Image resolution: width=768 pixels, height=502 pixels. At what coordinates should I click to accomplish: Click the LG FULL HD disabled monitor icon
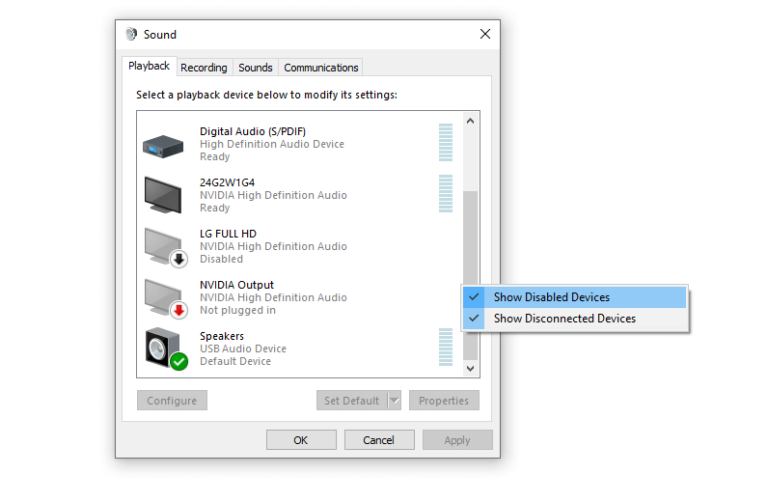click(x=166, y=247)
